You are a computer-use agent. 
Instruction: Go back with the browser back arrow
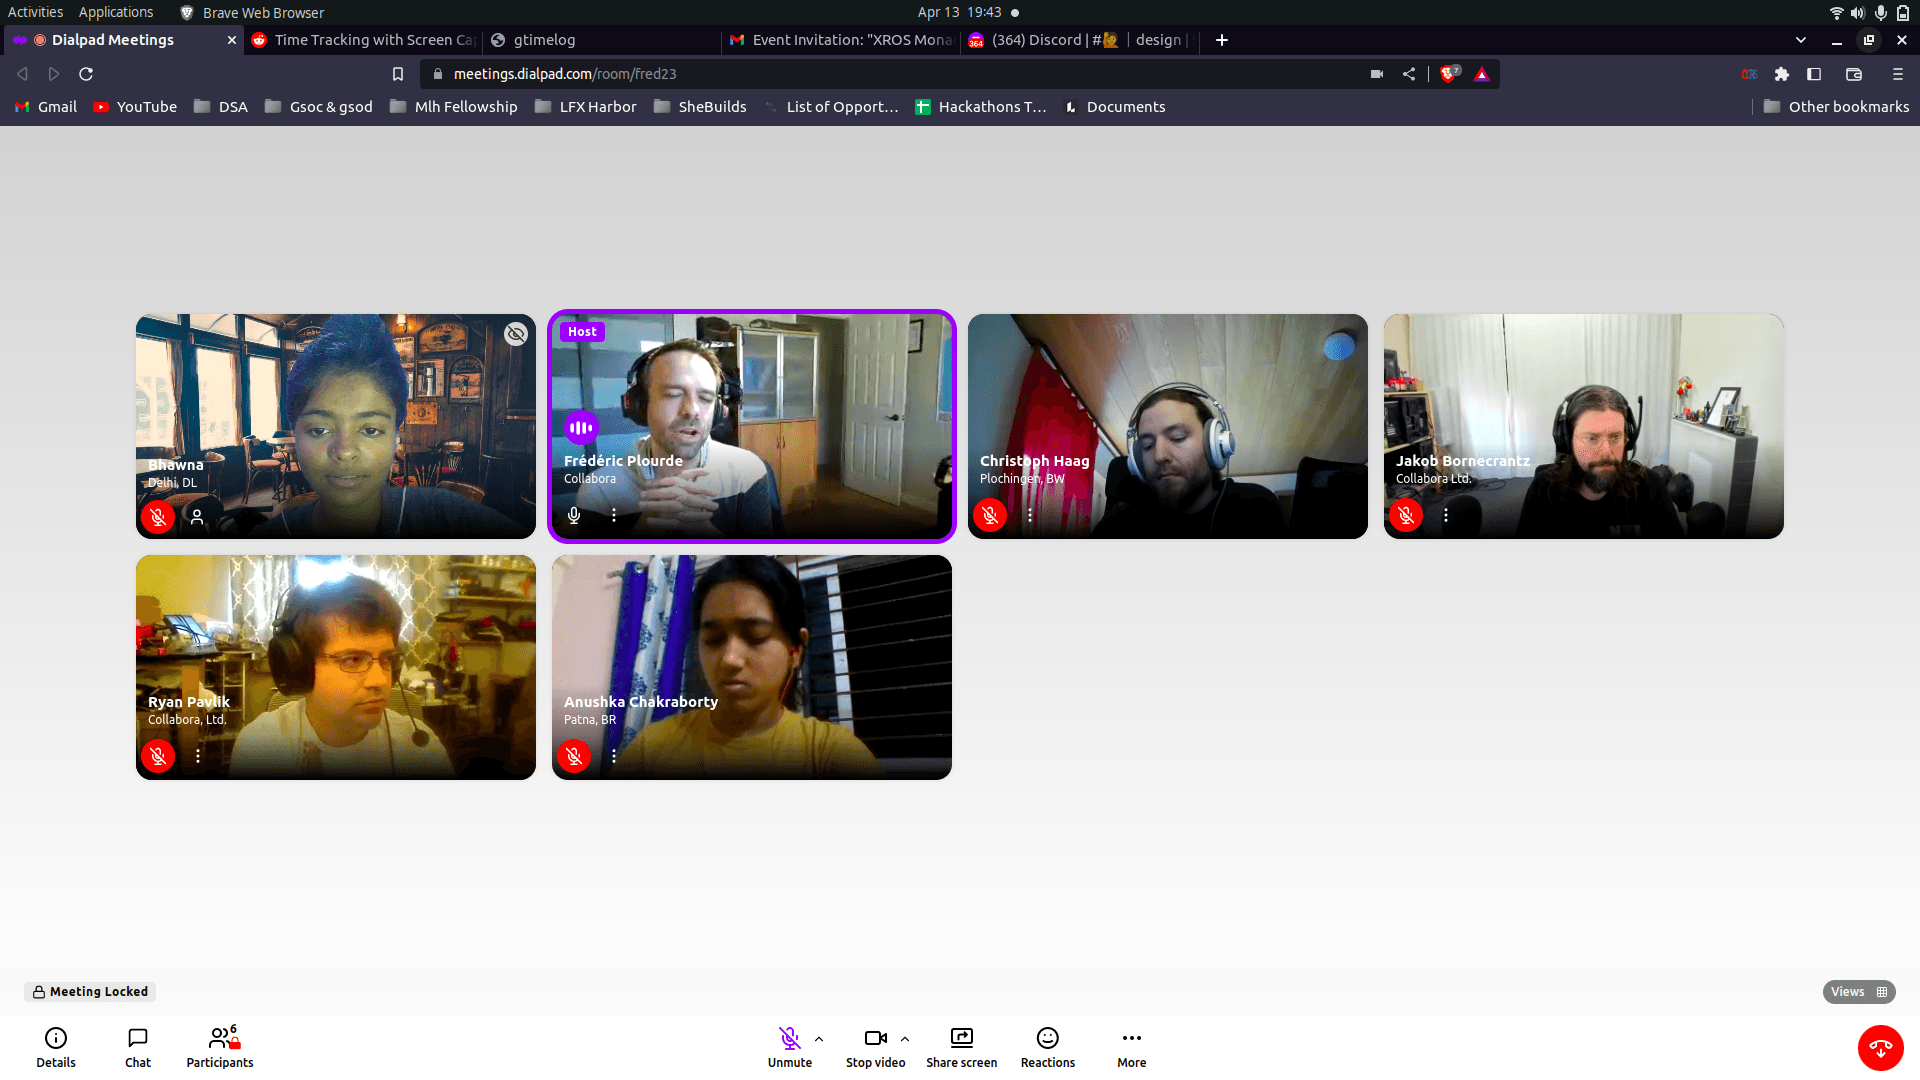point(22,74)
